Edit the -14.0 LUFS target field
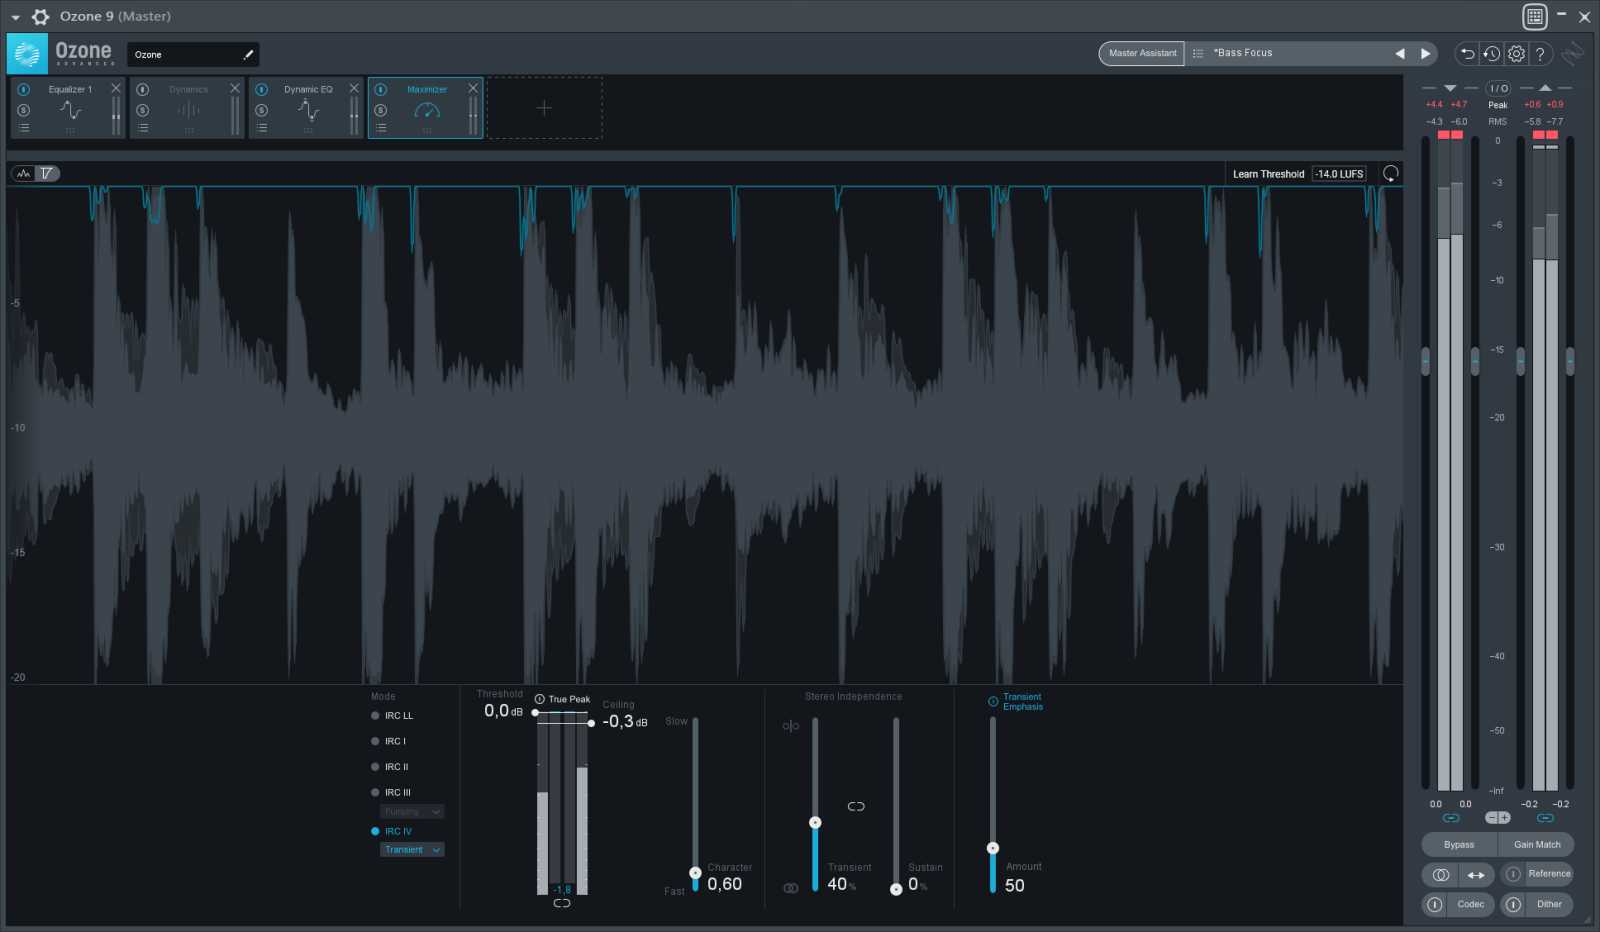Viewport: 1600px width, 932px height. (1339, 174)
